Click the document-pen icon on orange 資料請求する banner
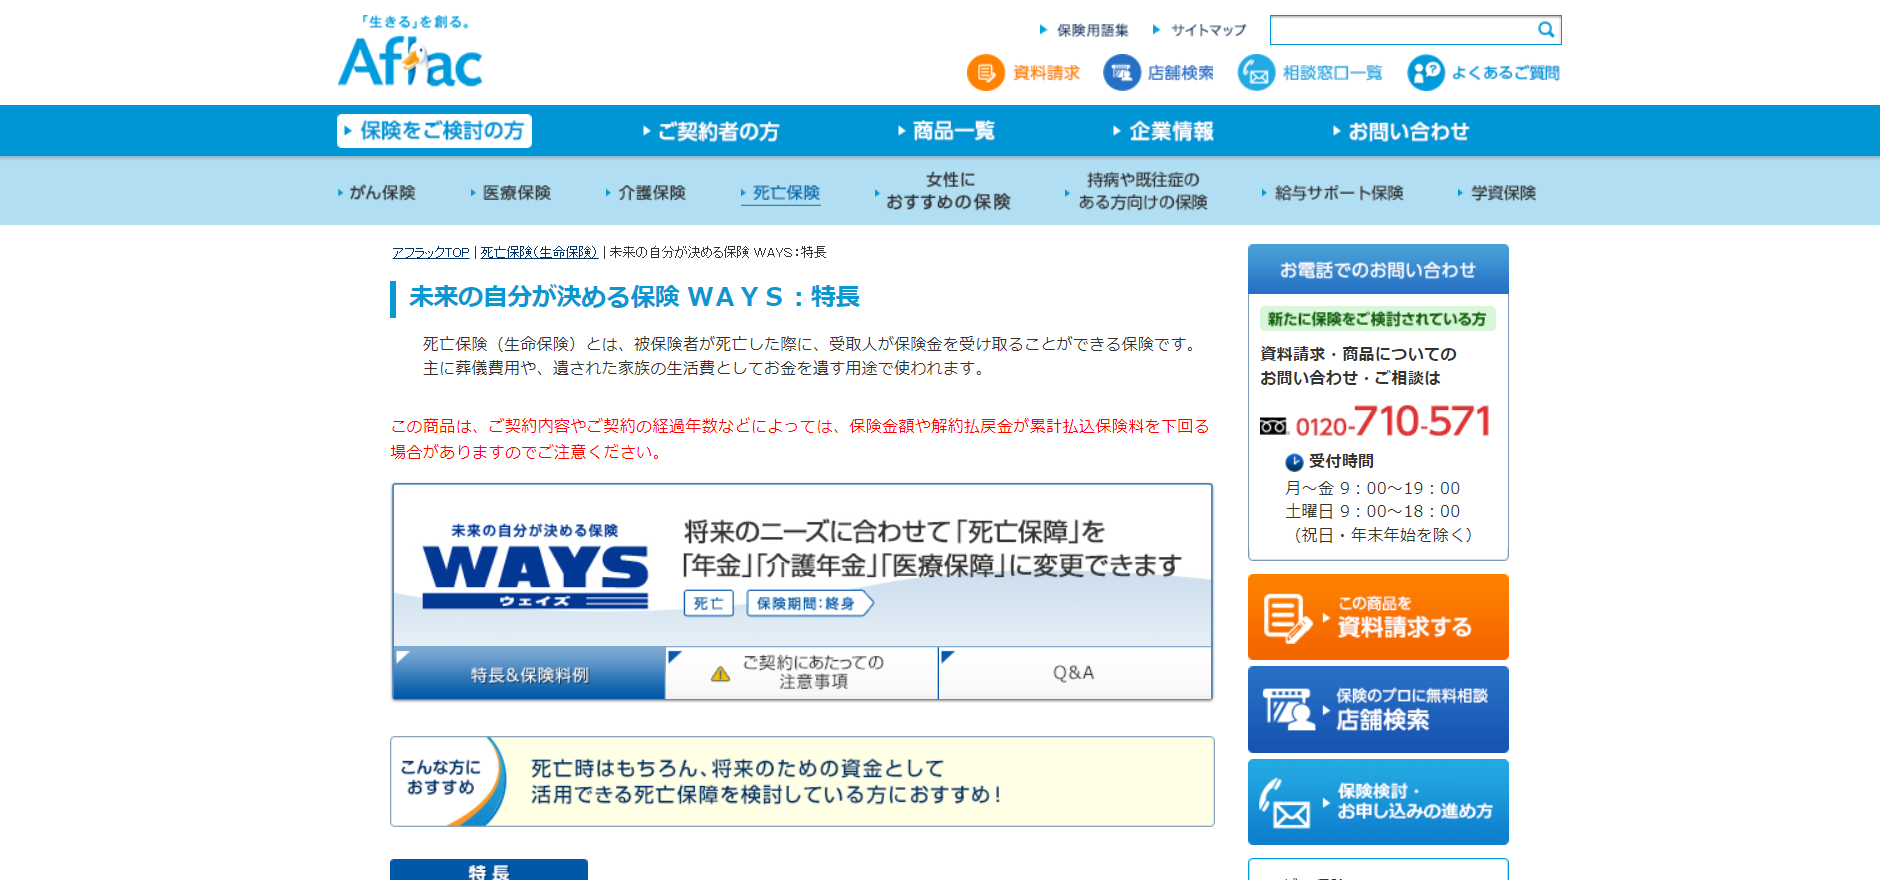Screen dimensions: 1880x880 click(1287, 618)
